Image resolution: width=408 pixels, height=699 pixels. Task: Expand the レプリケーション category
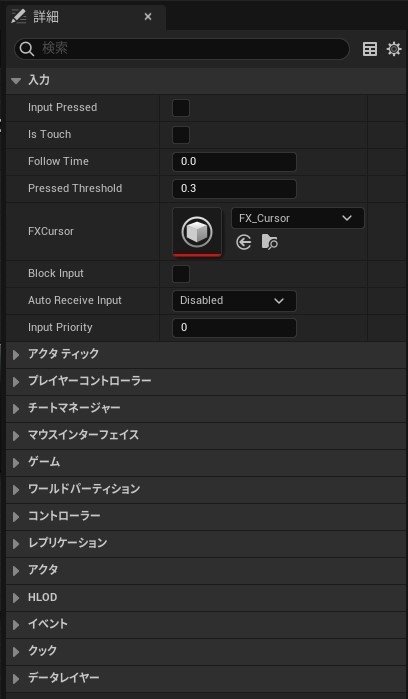click(x=16, y=544)
